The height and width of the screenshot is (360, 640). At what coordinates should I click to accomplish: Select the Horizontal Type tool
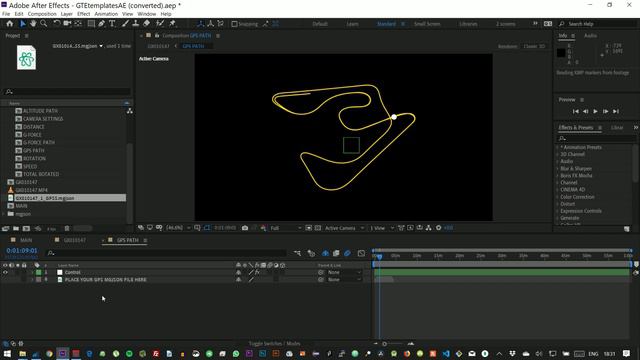[x=112, y=24]
